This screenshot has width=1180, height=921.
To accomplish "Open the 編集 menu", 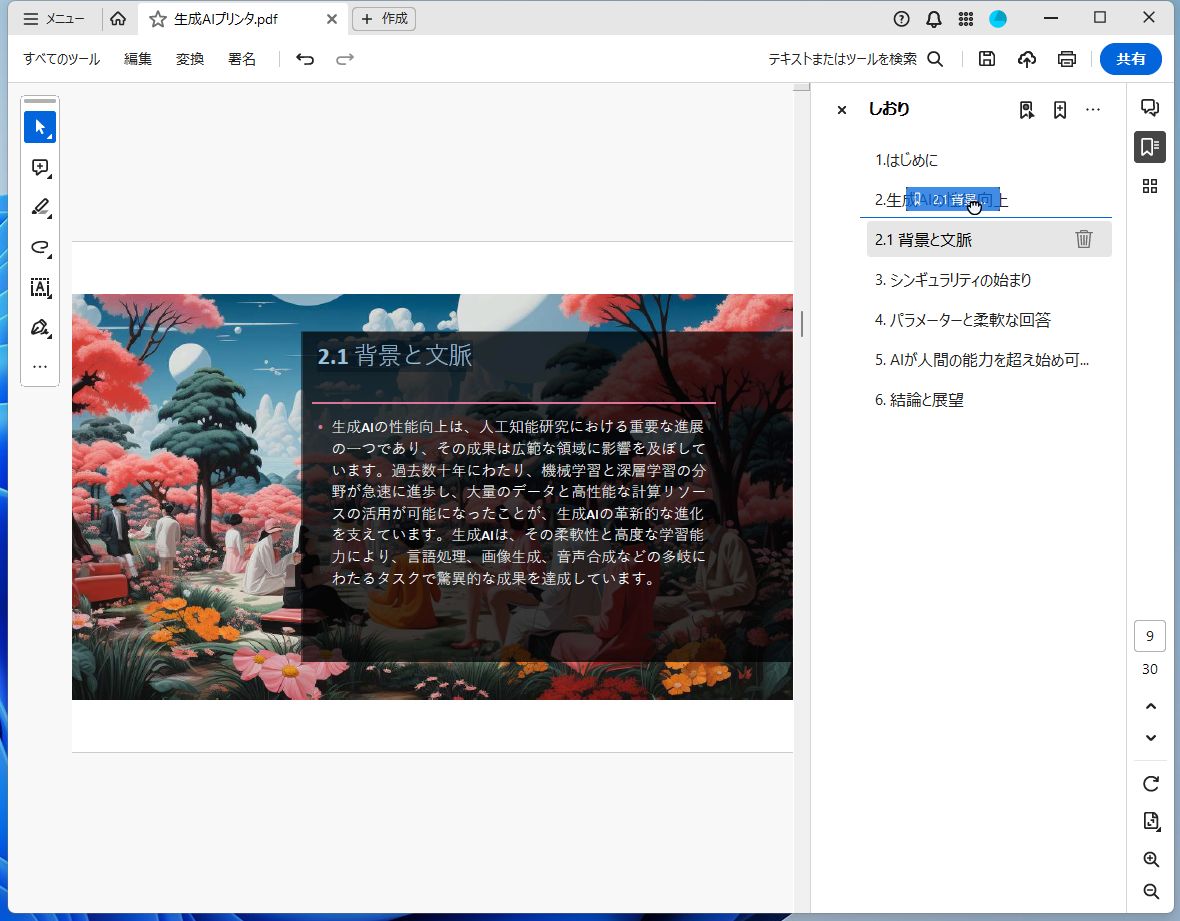I will point(138,59).
